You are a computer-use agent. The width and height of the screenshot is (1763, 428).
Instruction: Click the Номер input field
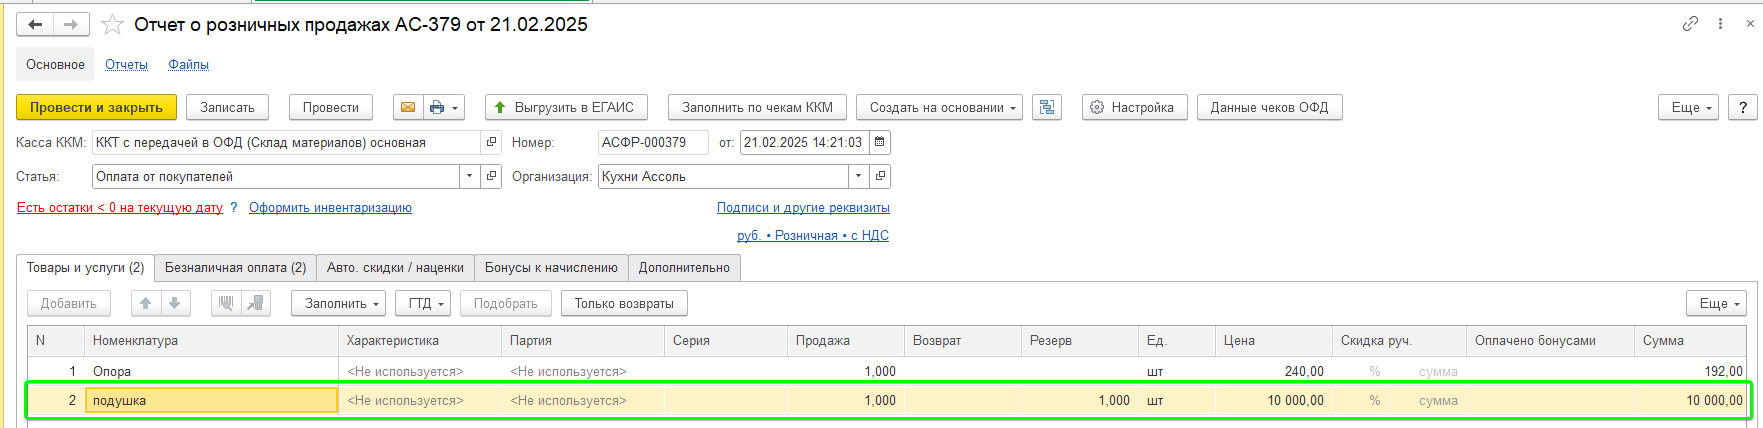[x=652, y=143]
